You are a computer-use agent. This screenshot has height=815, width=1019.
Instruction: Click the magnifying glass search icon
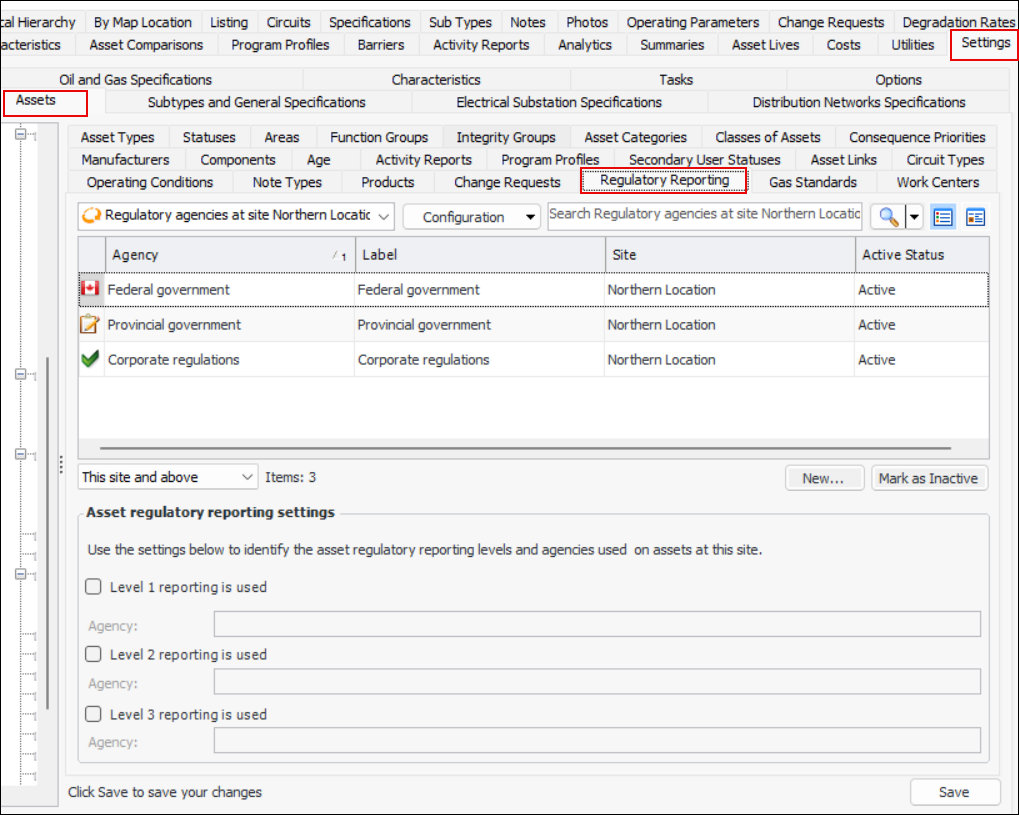tap(886, 217)
